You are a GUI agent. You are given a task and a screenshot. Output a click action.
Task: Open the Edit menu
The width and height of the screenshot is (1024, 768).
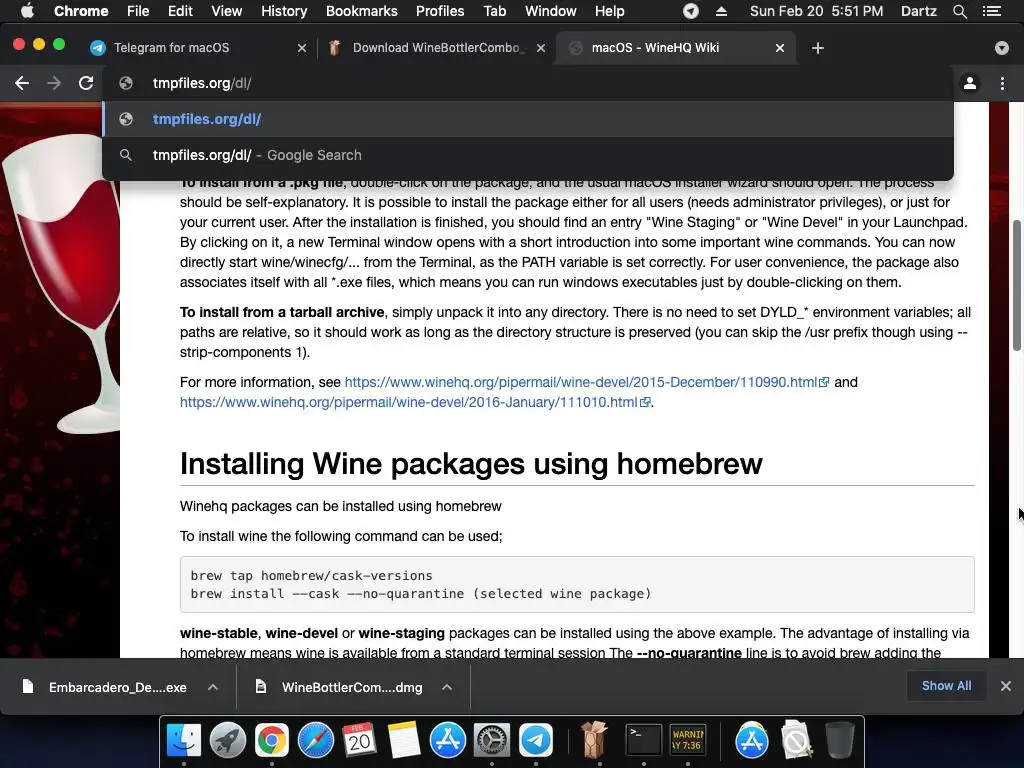180,11
